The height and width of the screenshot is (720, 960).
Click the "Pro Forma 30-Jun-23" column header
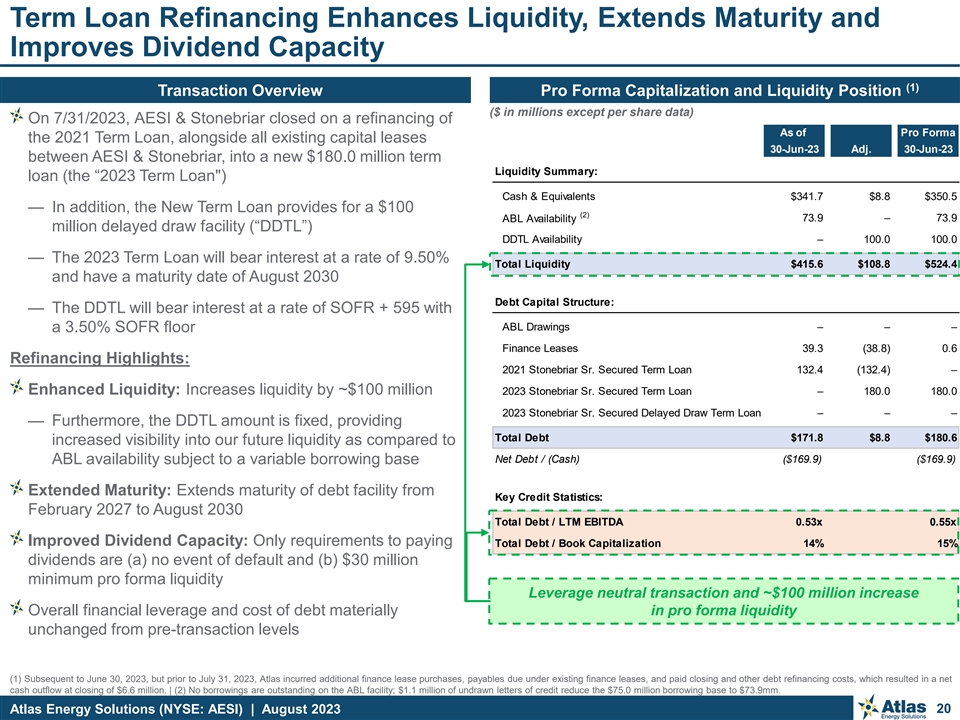click(x=926, y=140)
